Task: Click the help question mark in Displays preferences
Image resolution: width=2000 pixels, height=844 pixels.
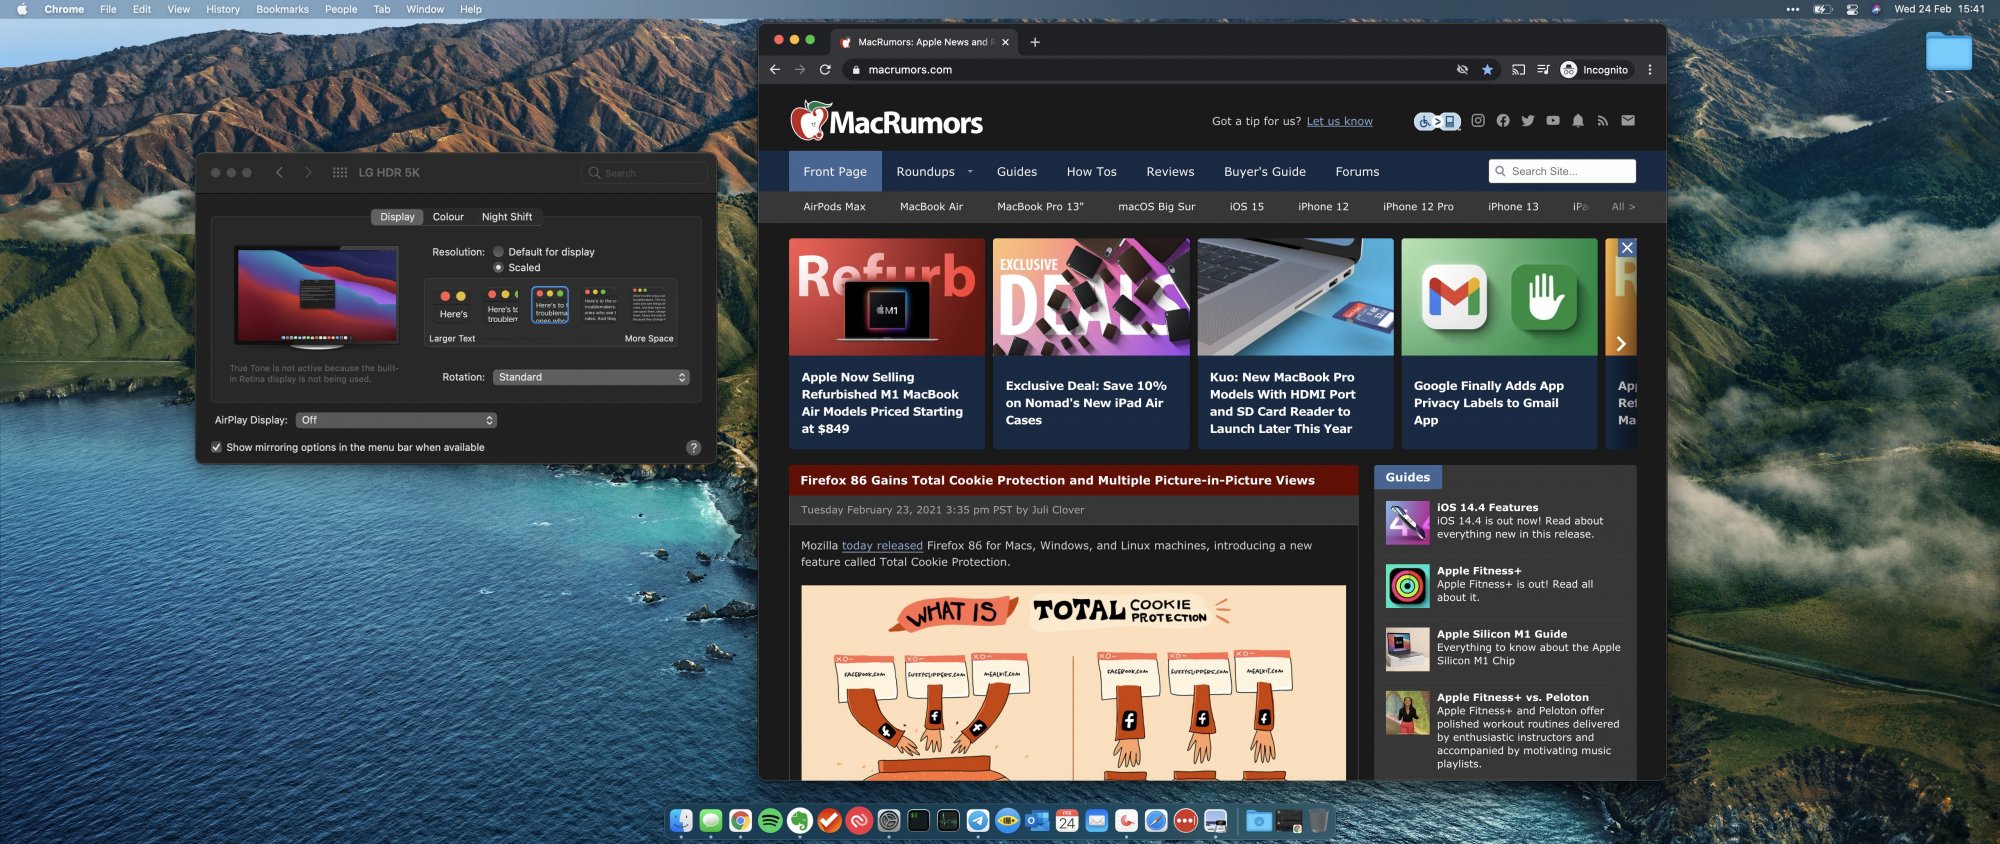Action: (x=694, y=448)
